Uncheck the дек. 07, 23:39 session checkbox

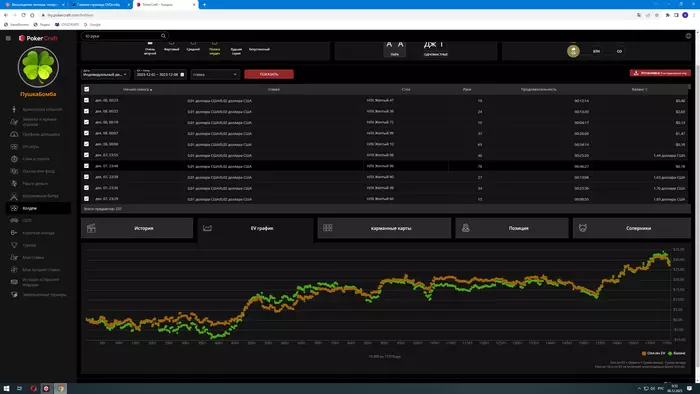[87, 177]
